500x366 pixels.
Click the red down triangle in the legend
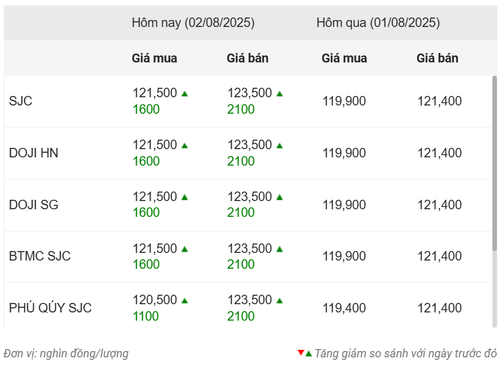click(x=301, y=352)
